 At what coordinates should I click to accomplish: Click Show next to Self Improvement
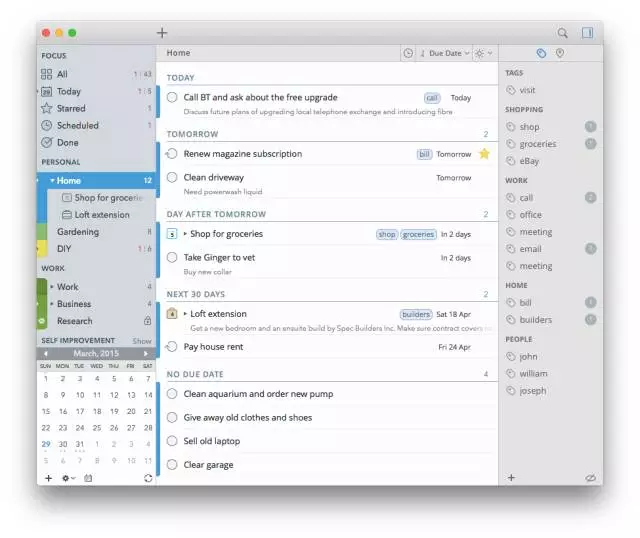[142, 340]
